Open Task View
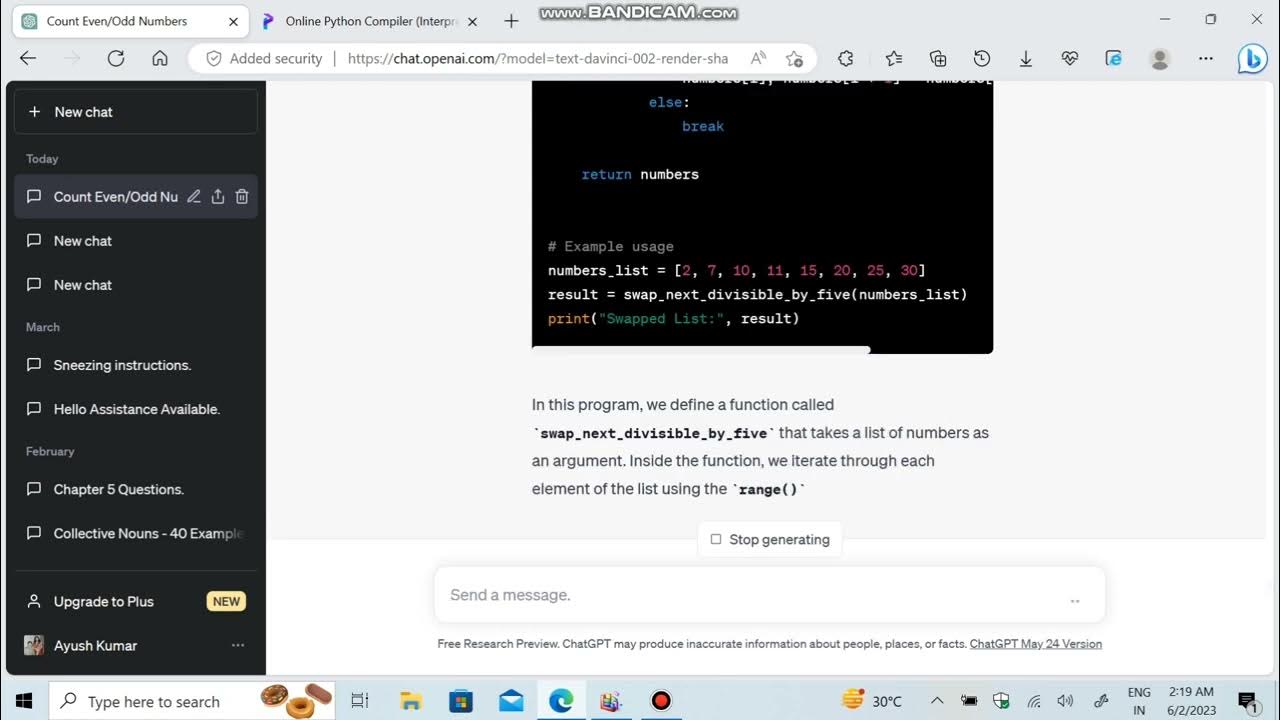1280x720 pixels. click(x=360, y=701)
